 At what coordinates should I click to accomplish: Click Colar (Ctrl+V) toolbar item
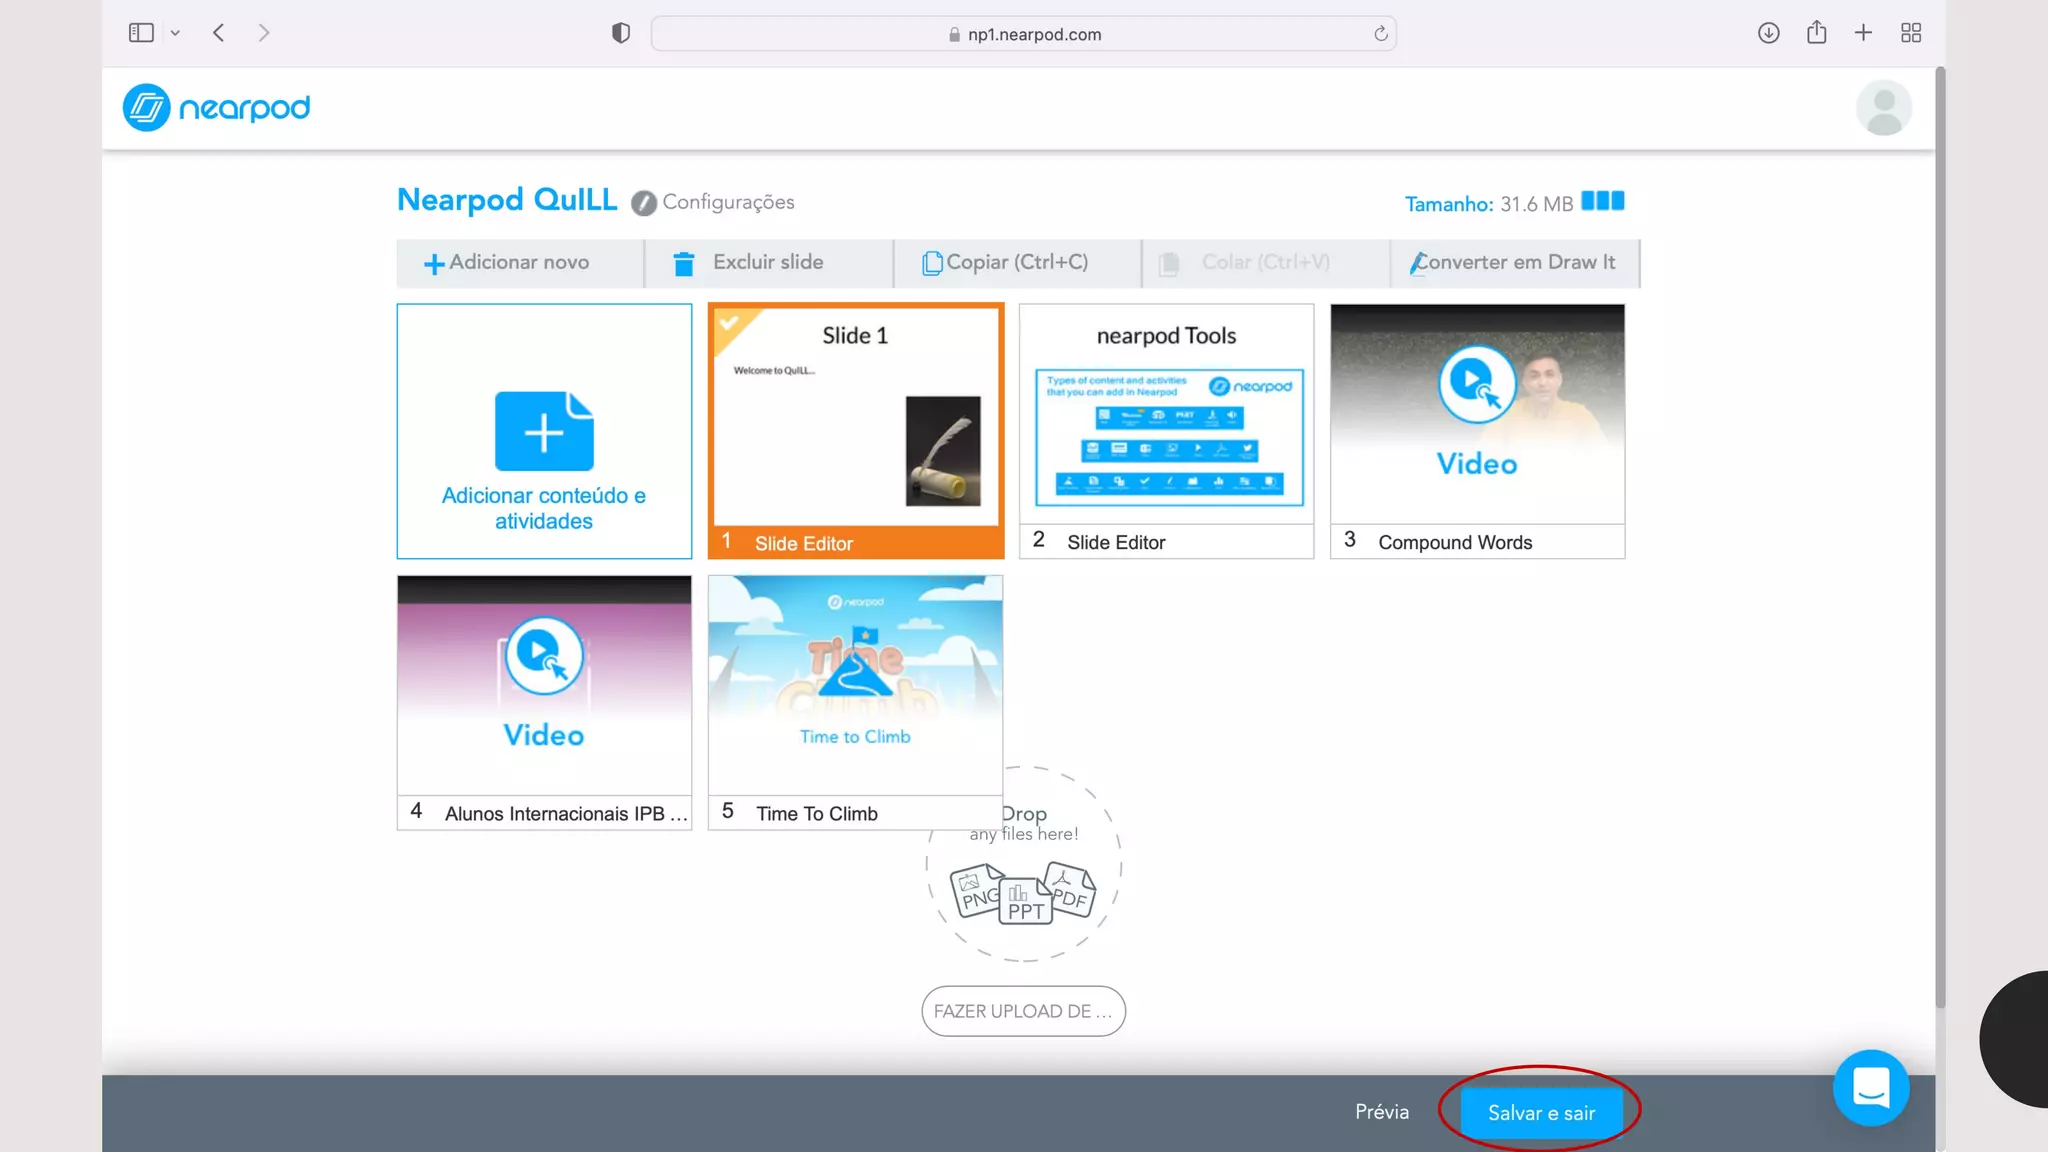[1265, 262]
